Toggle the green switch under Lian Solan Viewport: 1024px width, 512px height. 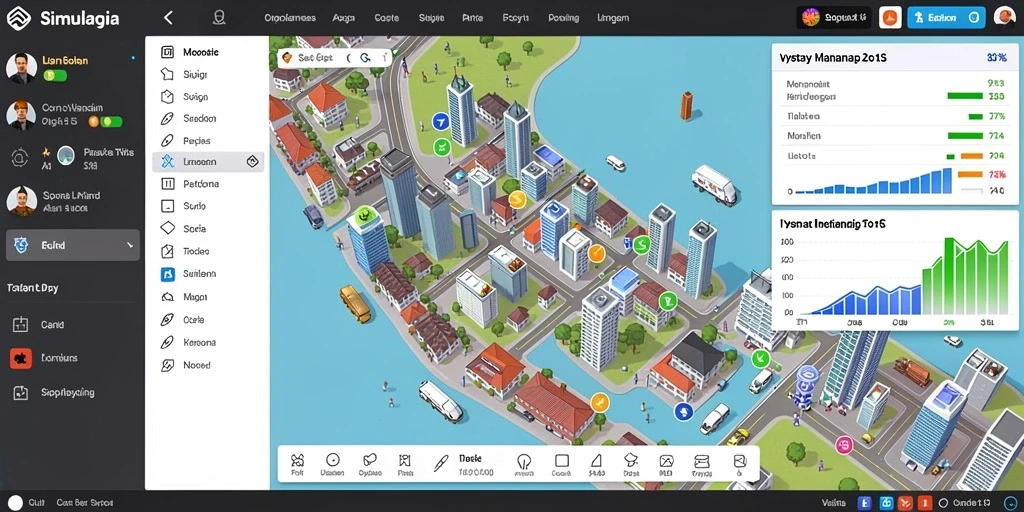click(x=55, y=75)
